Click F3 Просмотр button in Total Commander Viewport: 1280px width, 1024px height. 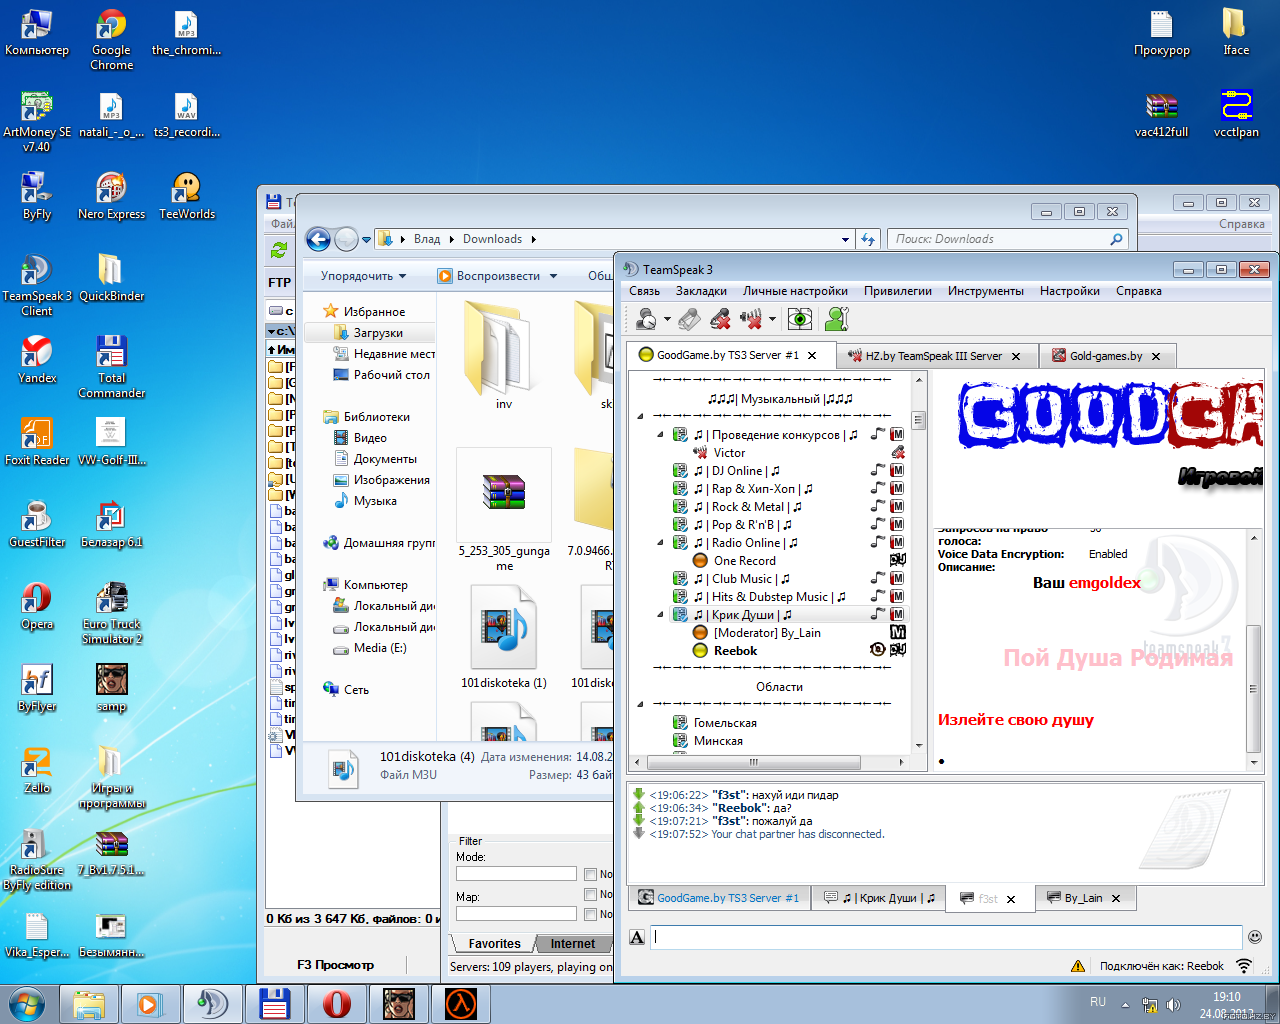pos(335,965)
